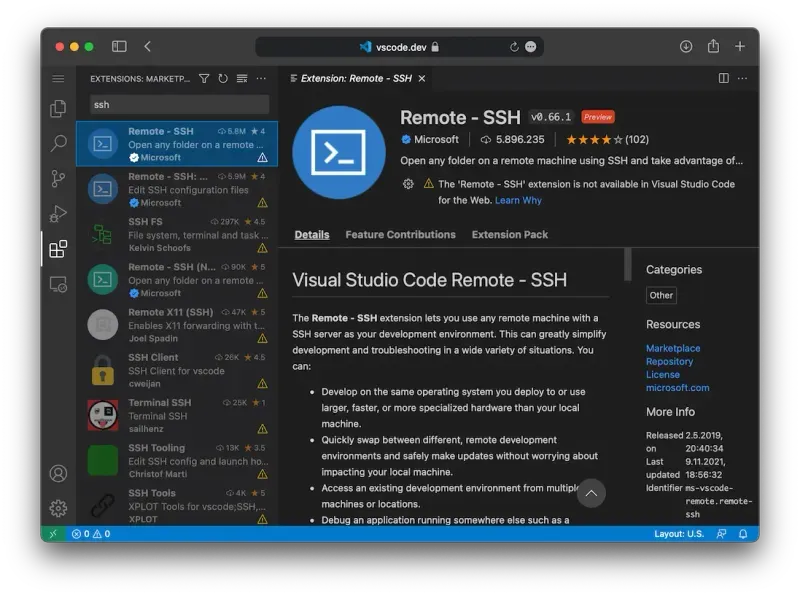Image resolution: width=800 pixels, height=596 pixels.
Task: Select Remote - SSH: Editing configuration files extension
Action: pyautogui.click(x=177, y=189)
